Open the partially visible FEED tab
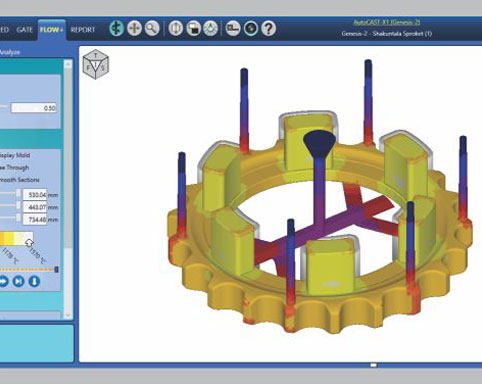Viewport: 482px width, 384px height. [x=4, y=30]
